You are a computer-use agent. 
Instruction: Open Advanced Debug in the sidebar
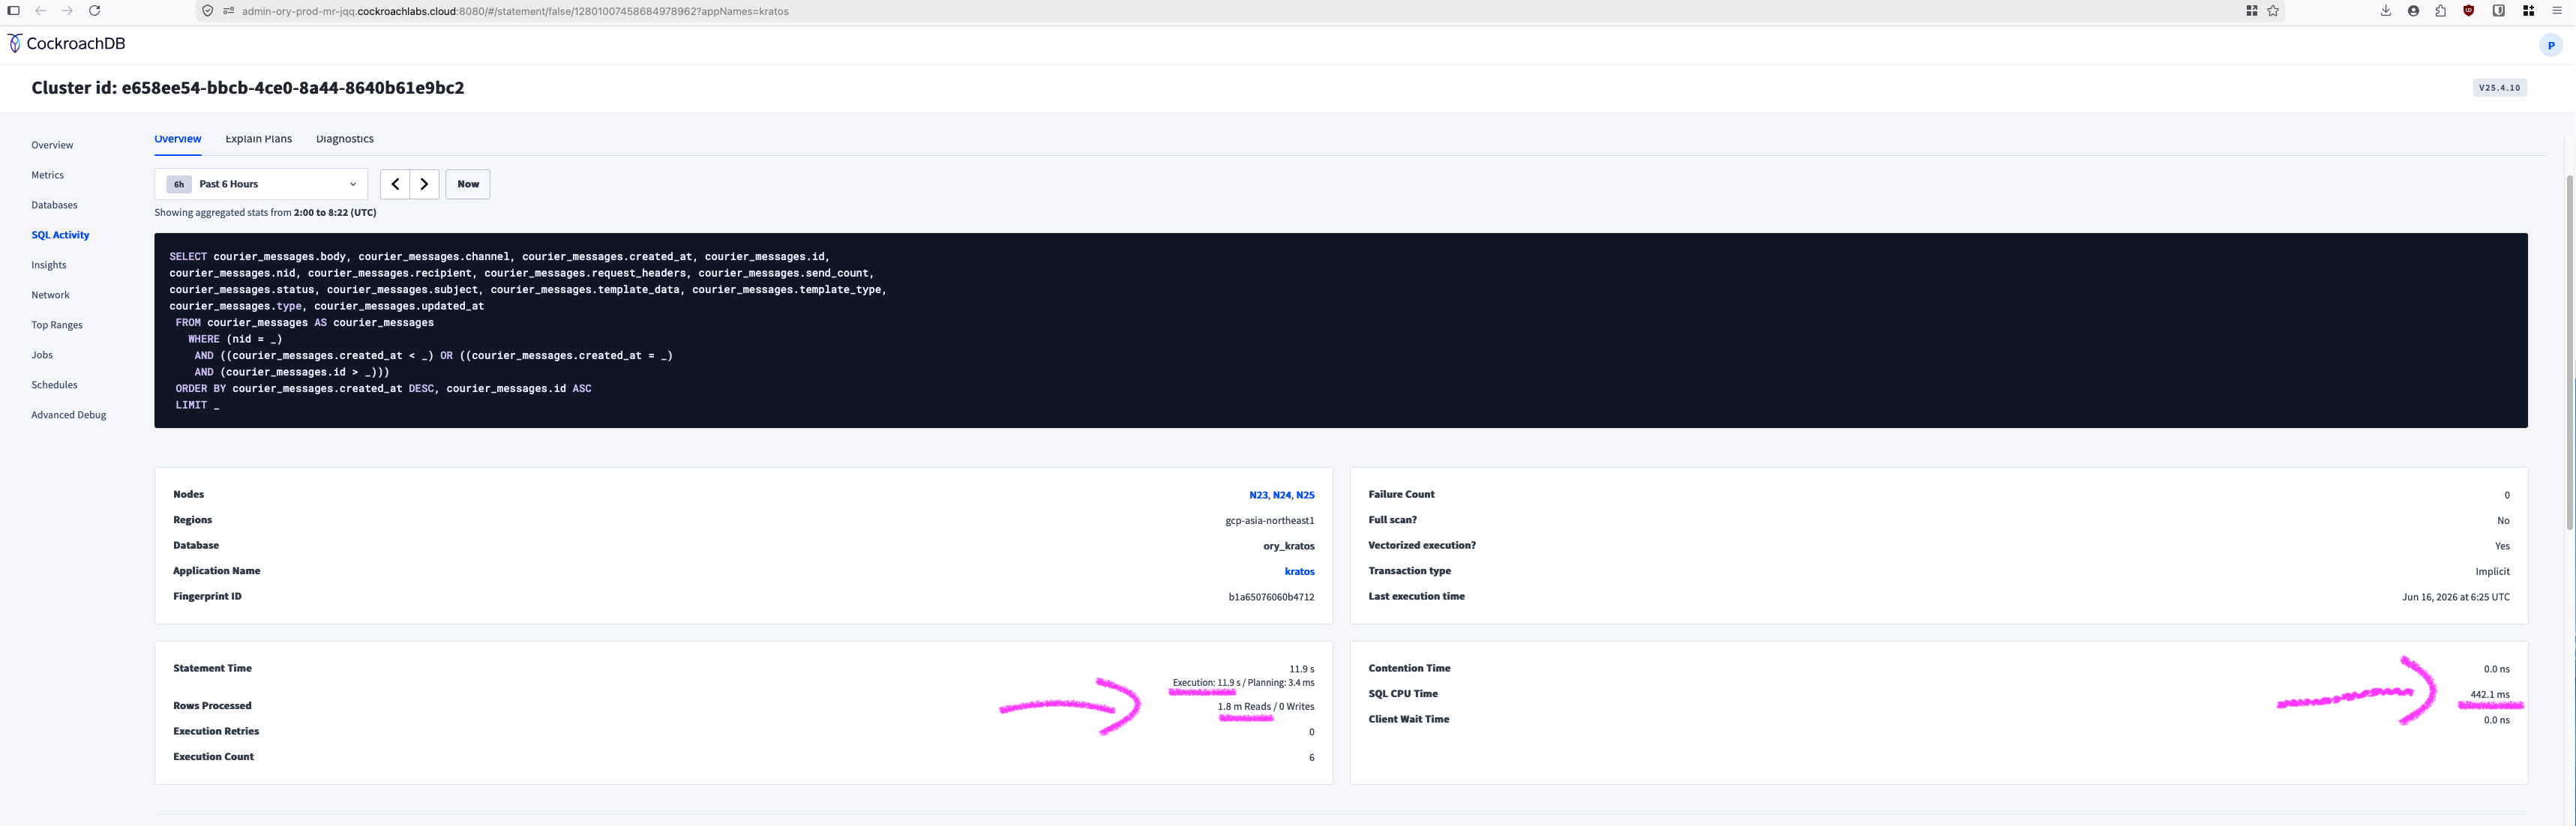point(68,415)
